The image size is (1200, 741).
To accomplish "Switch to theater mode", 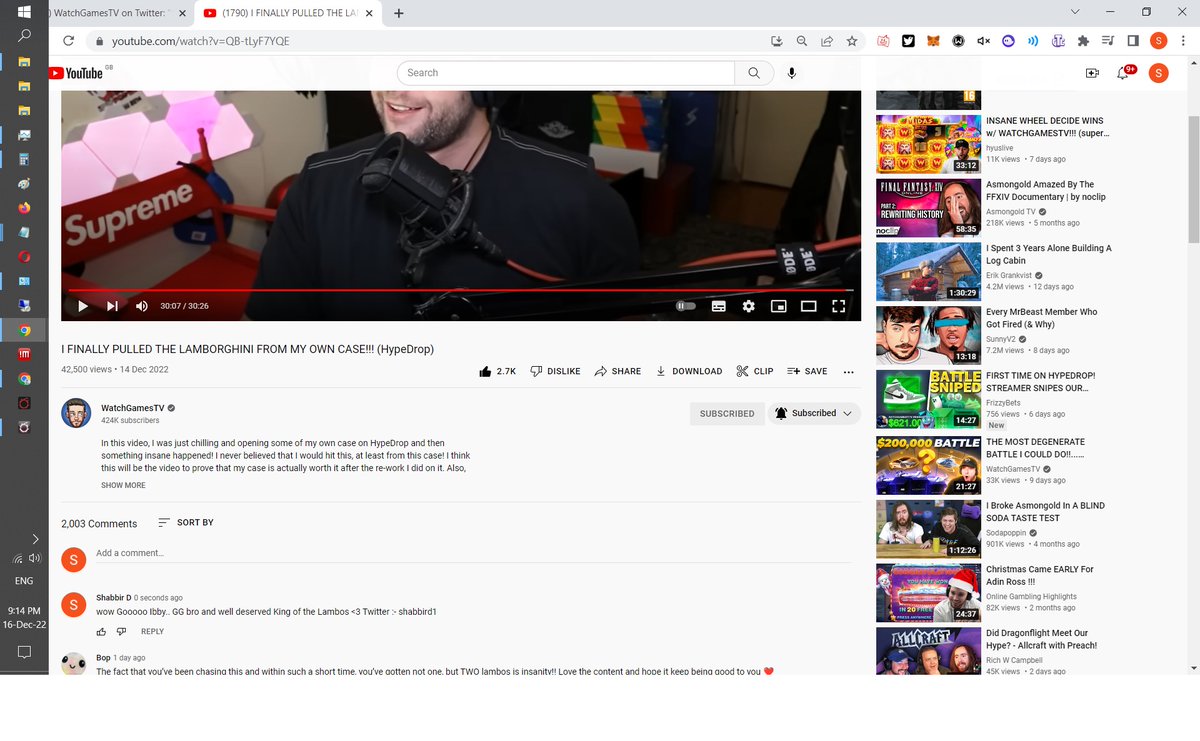I will point(808,306).
